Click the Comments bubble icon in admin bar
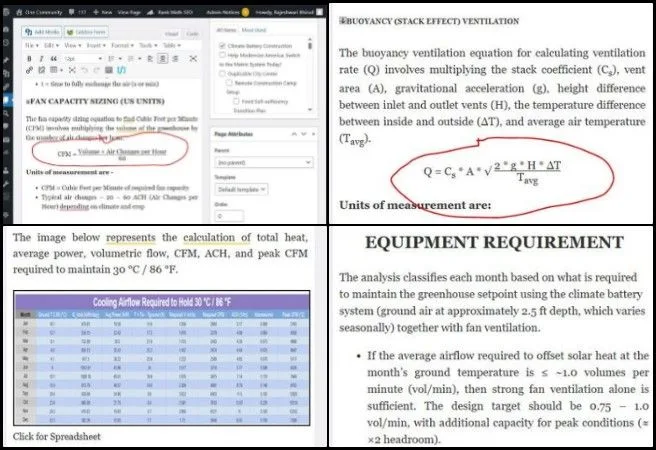This screenshot has width=656, height=450. [72, 12]
